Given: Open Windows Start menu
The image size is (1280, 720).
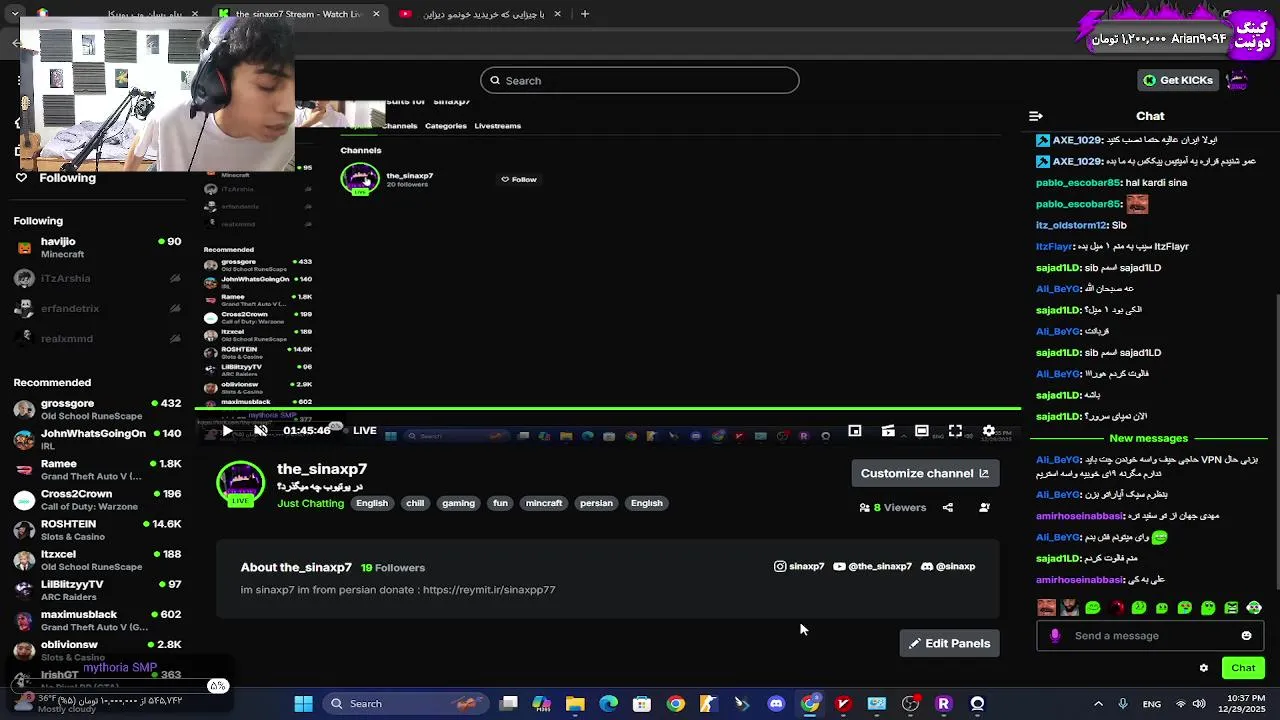Looking at the screenshot, I should point(303,703).
